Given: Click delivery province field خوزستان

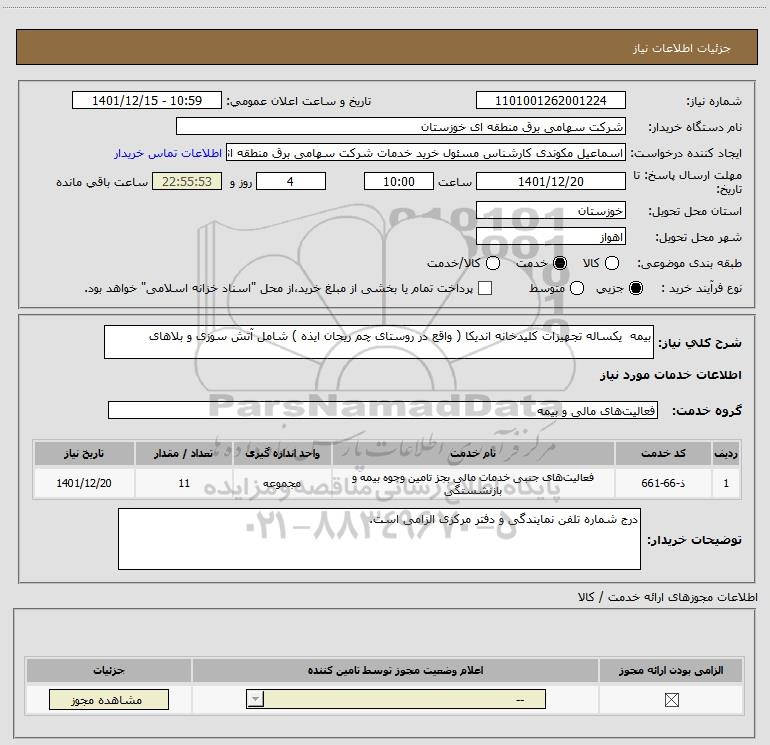Looking at the screenshot, I should coord(550,210).
